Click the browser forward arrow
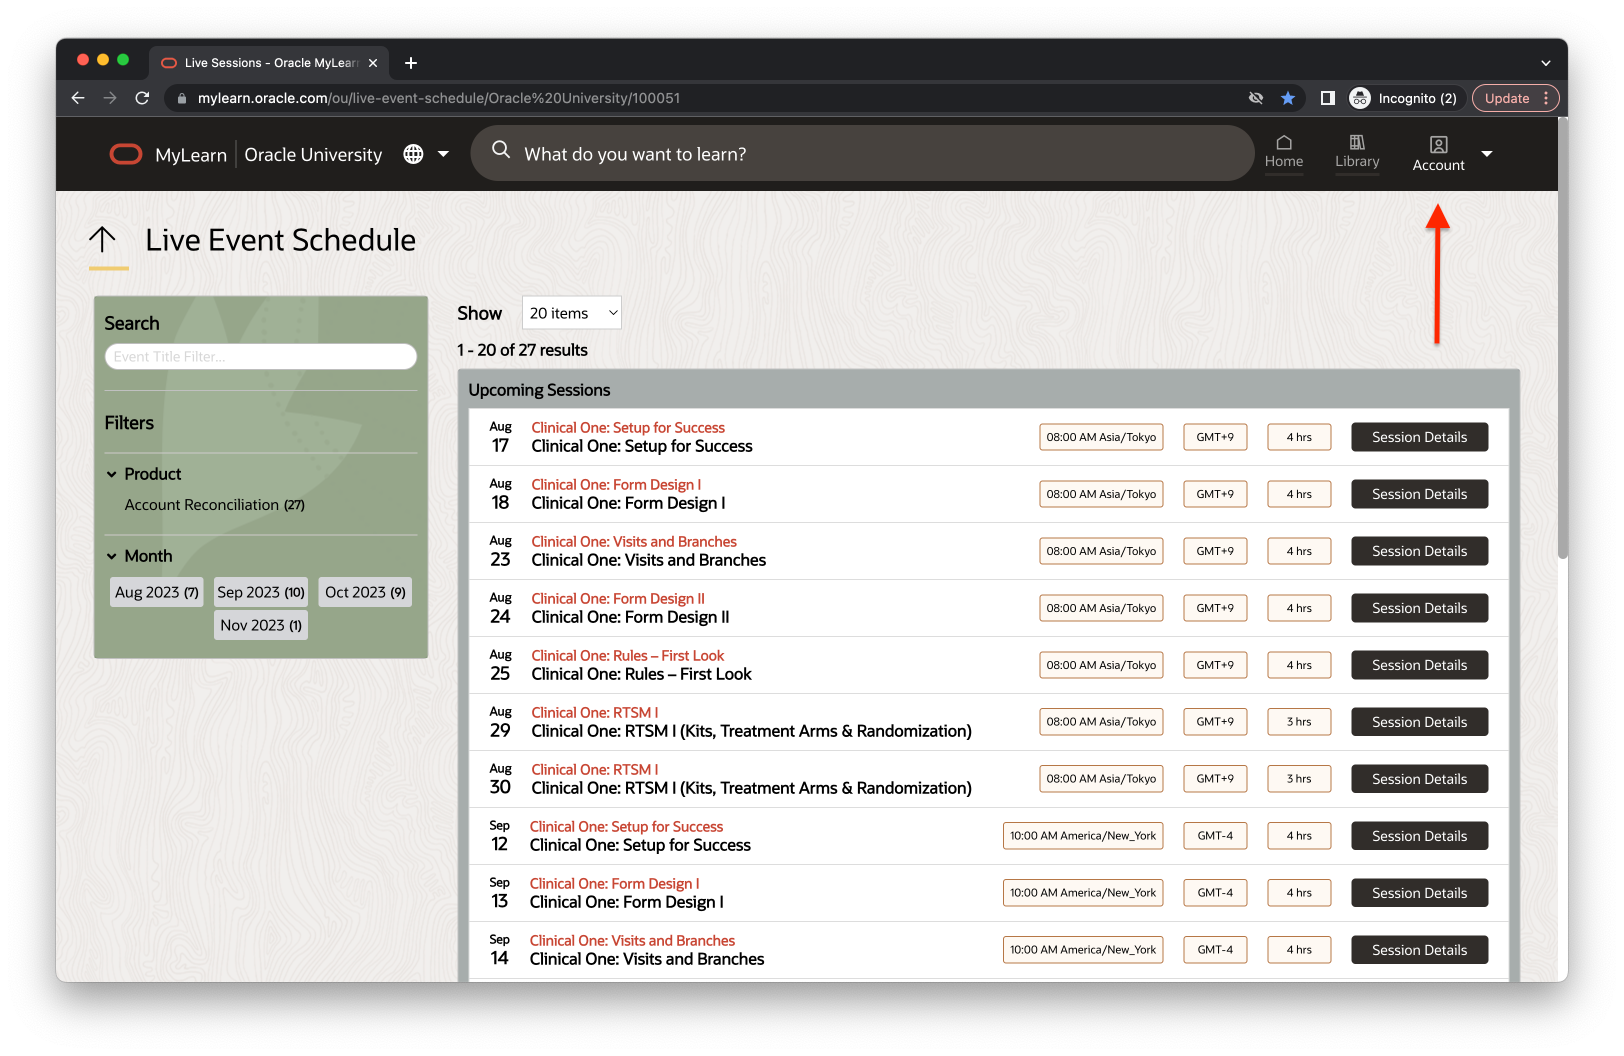 (x=110, y=98)
